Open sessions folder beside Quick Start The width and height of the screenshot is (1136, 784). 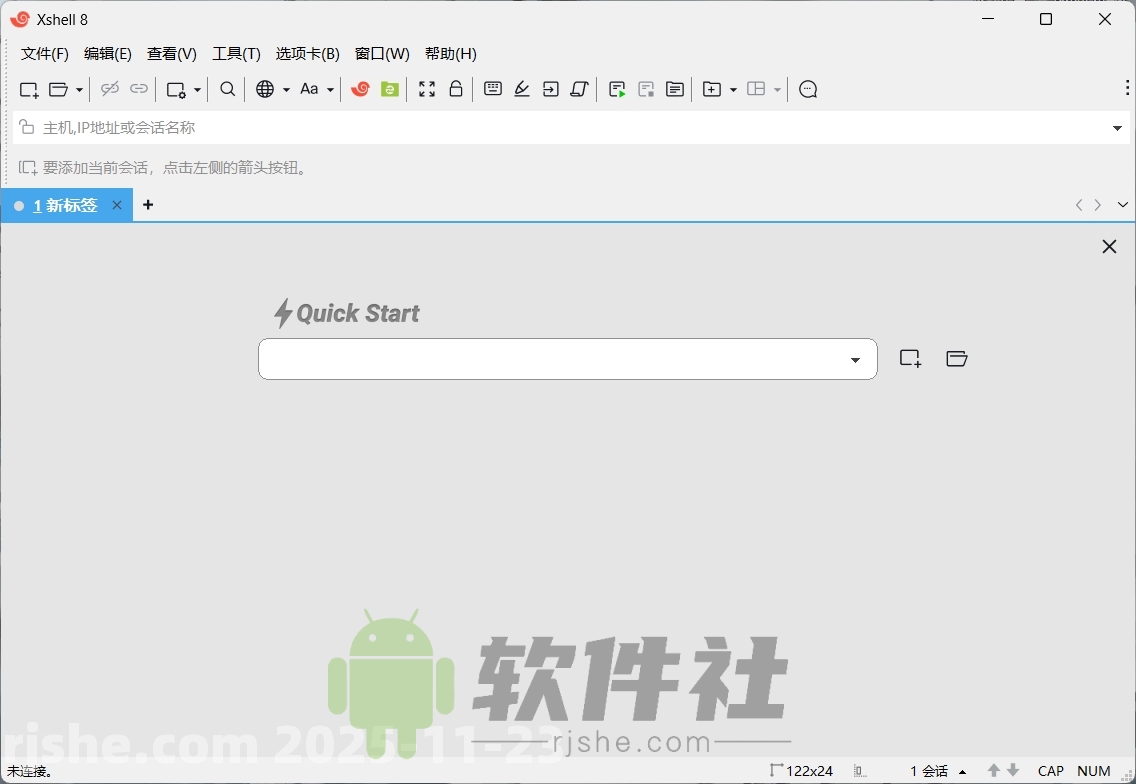[x=957, y=358]
